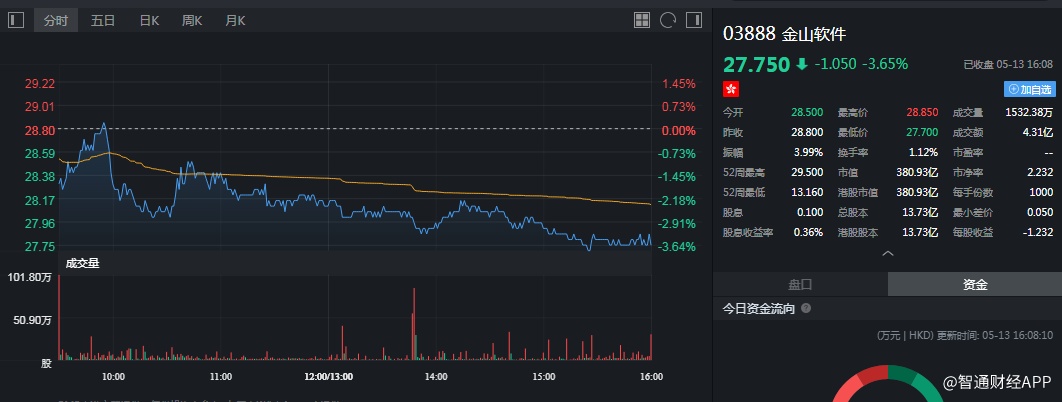Switch to the 五日 chart tab
This screenshot has height=402, width=1062.
[x=102, y=20]
